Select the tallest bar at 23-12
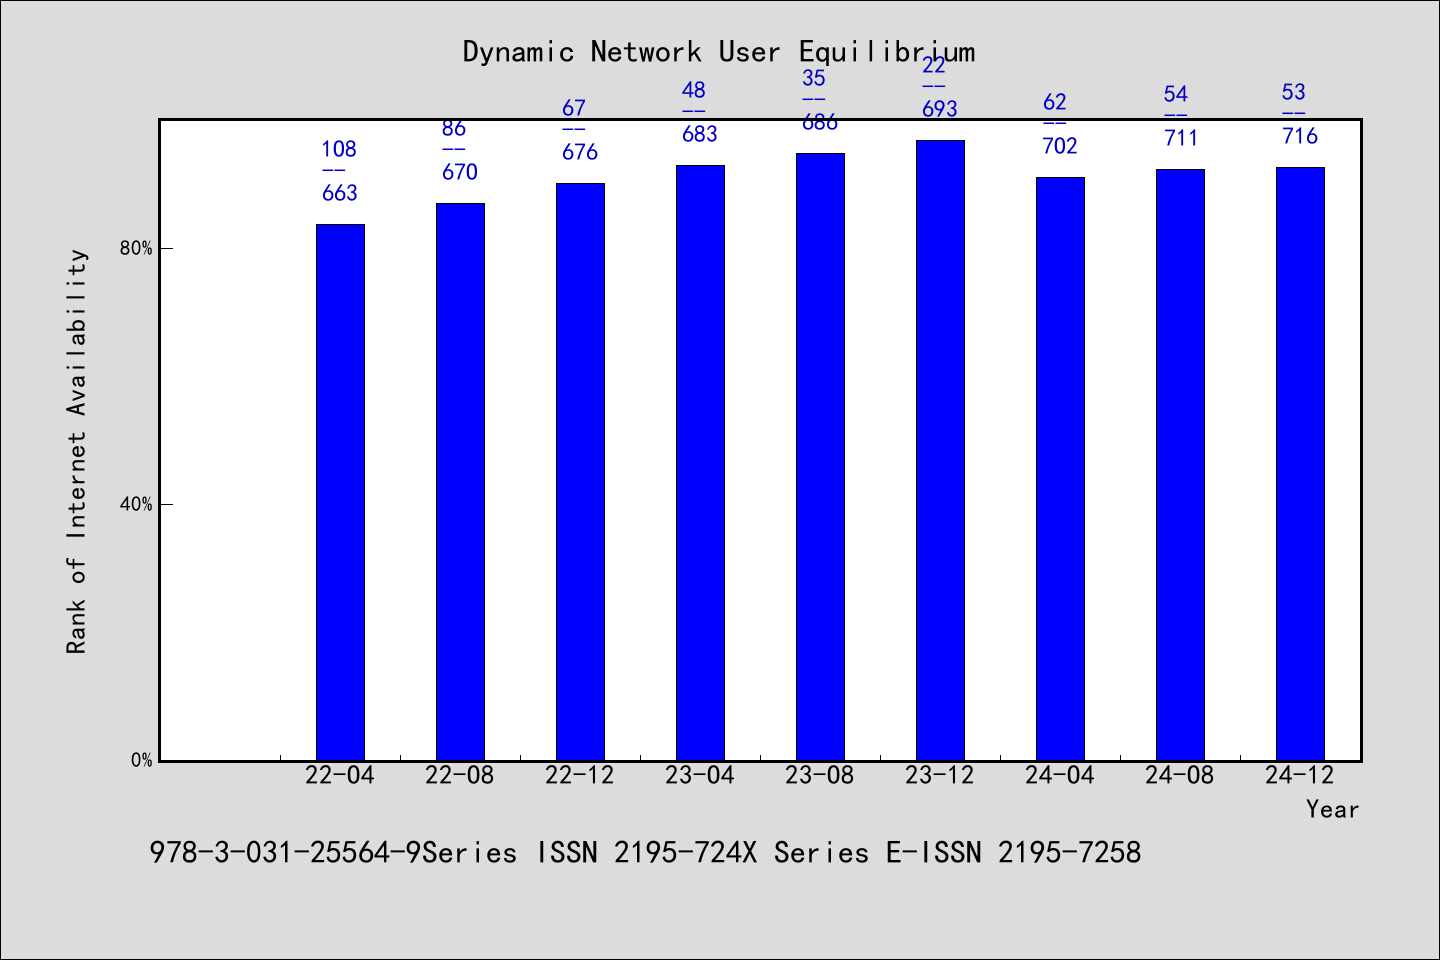1440x960 pixels. point(940,450)
